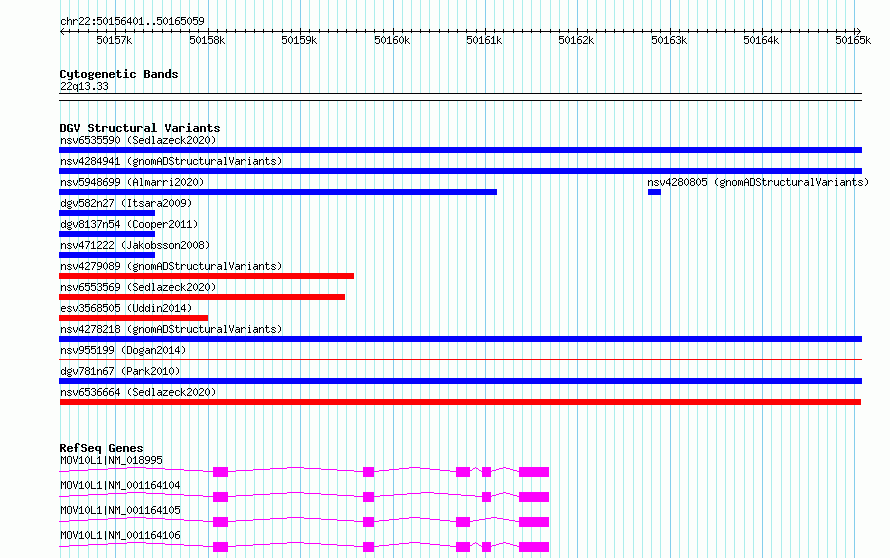Viewport: 890px width, 558px height.
Task: Select first exon of MOV10L1|NM_018995
Action: (x=220, y=472)
